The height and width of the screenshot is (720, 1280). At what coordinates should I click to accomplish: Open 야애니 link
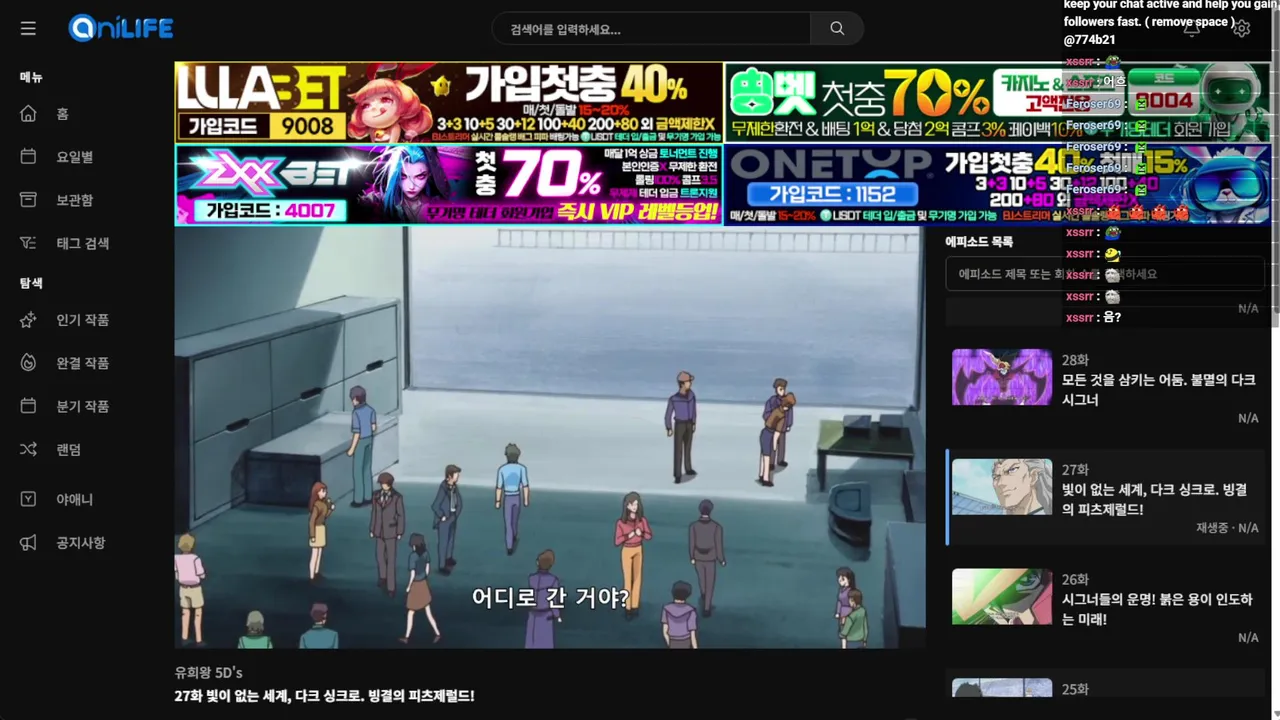(74, 499)
